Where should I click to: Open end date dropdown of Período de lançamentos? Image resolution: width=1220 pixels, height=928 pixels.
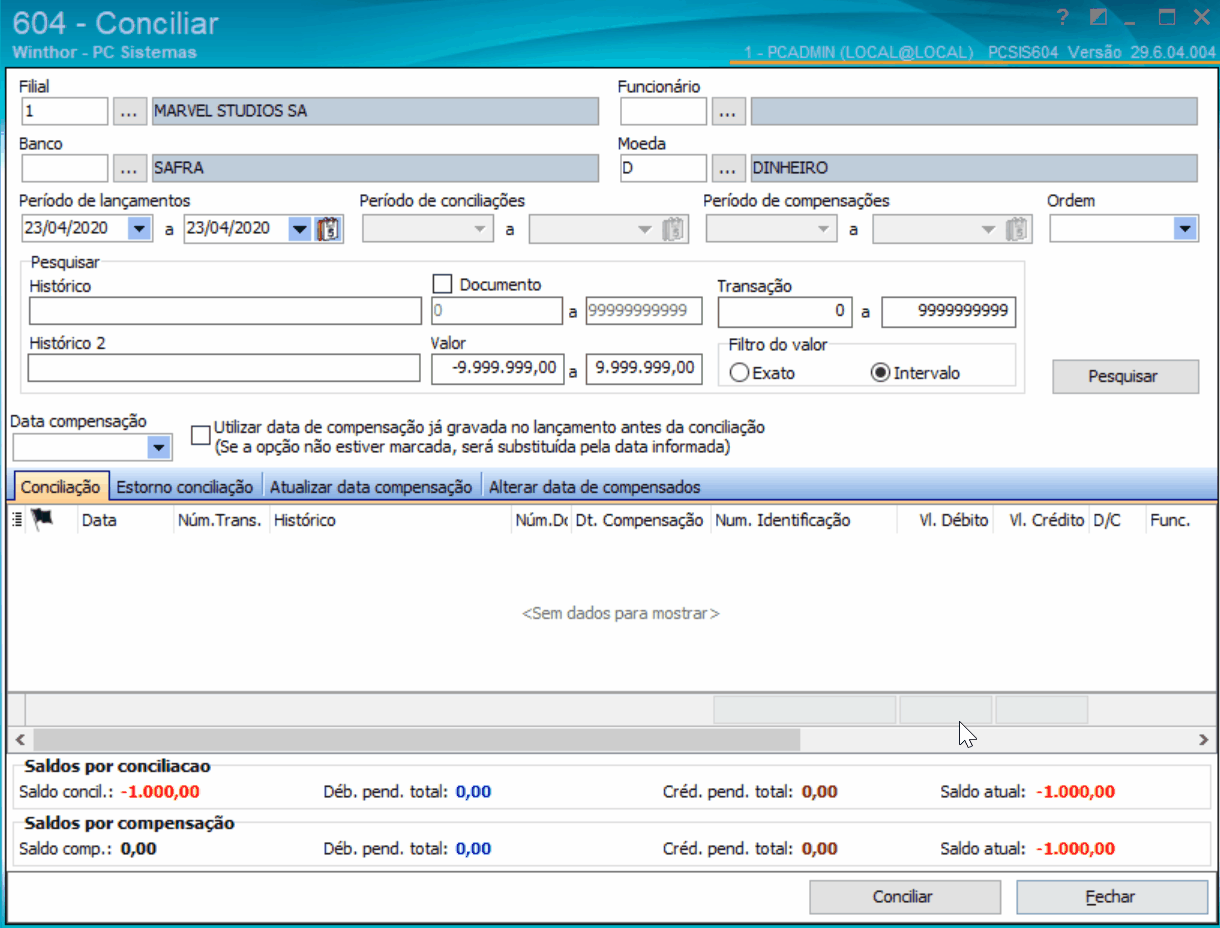[299, 229]
